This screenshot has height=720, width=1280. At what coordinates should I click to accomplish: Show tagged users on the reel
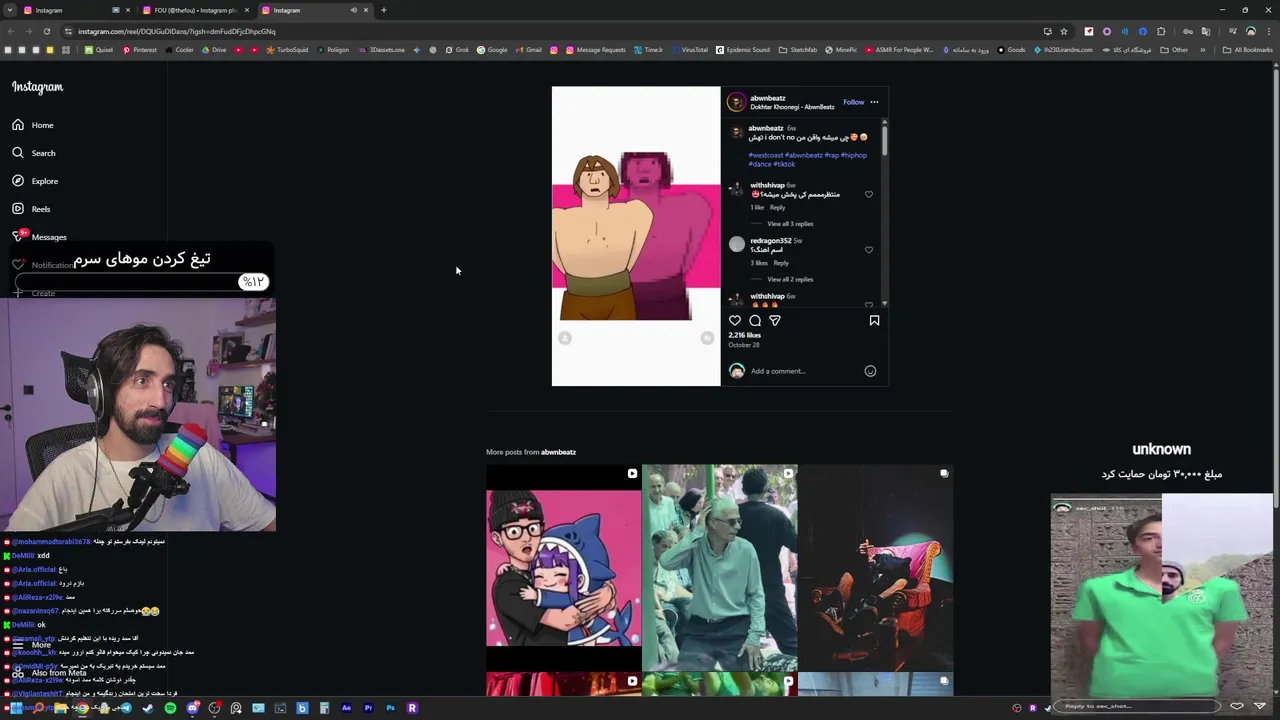pos(565,339)
